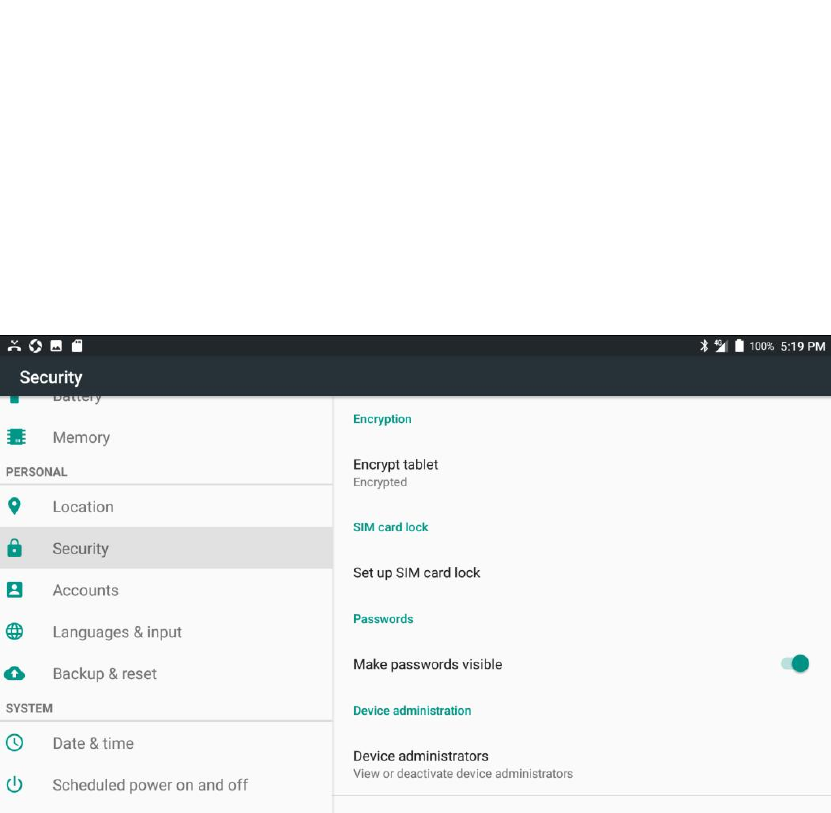Click the SYSTEM category label
The image size is (831, 813).
(29, 708)
